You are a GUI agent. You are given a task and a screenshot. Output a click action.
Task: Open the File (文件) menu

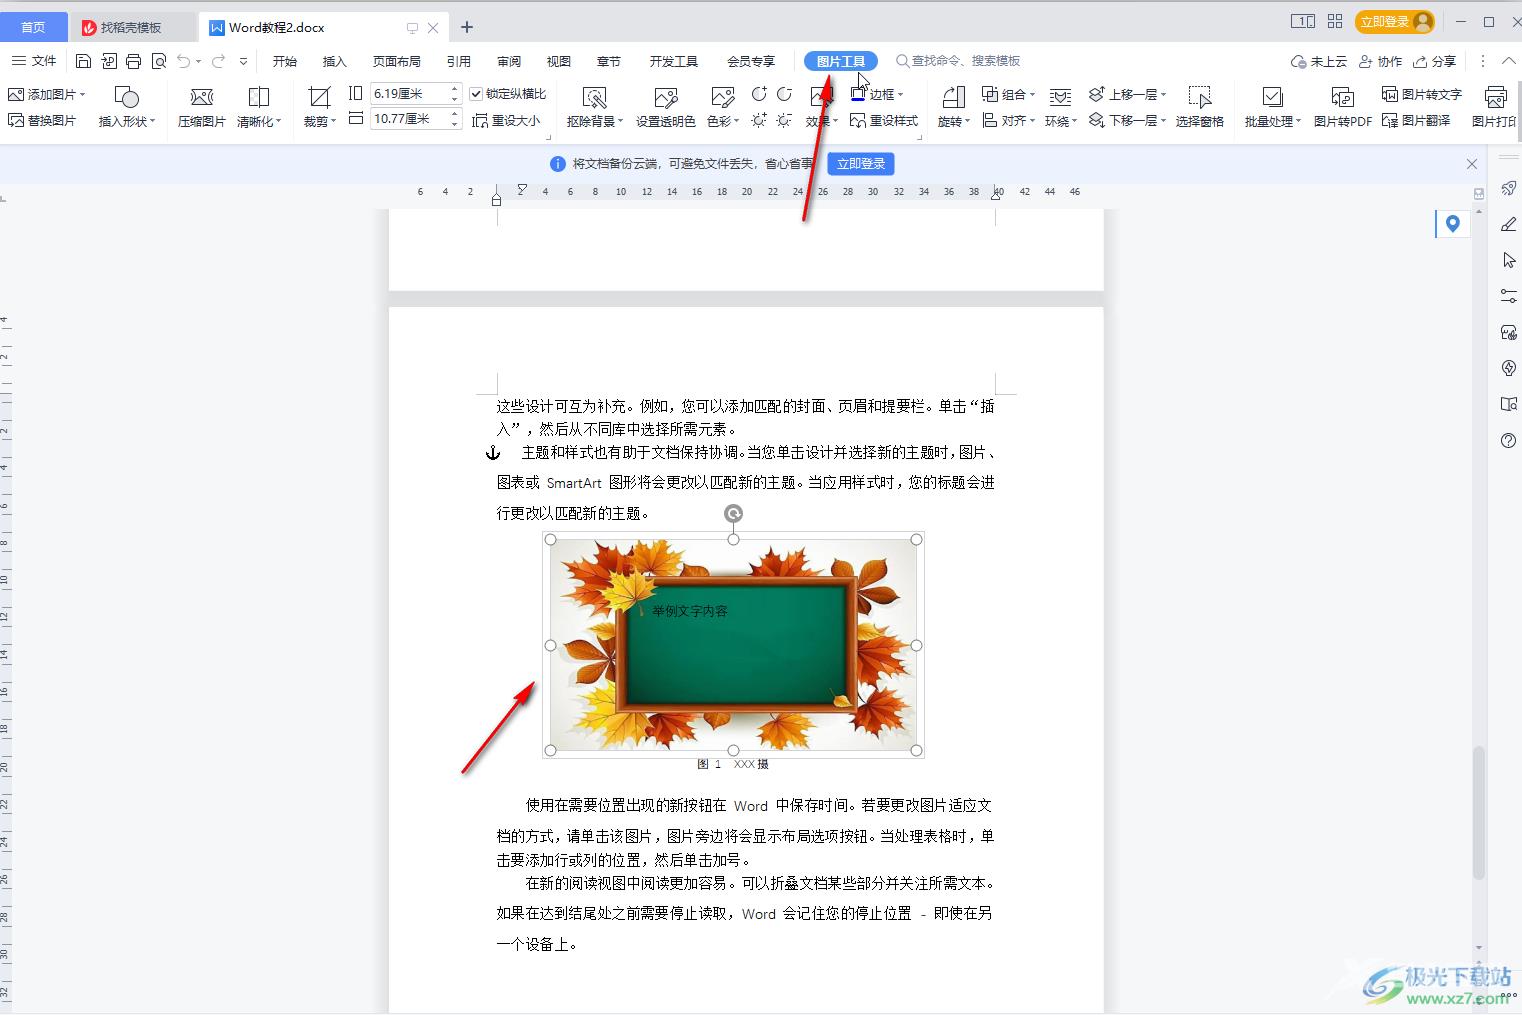(x=34, y=61)
